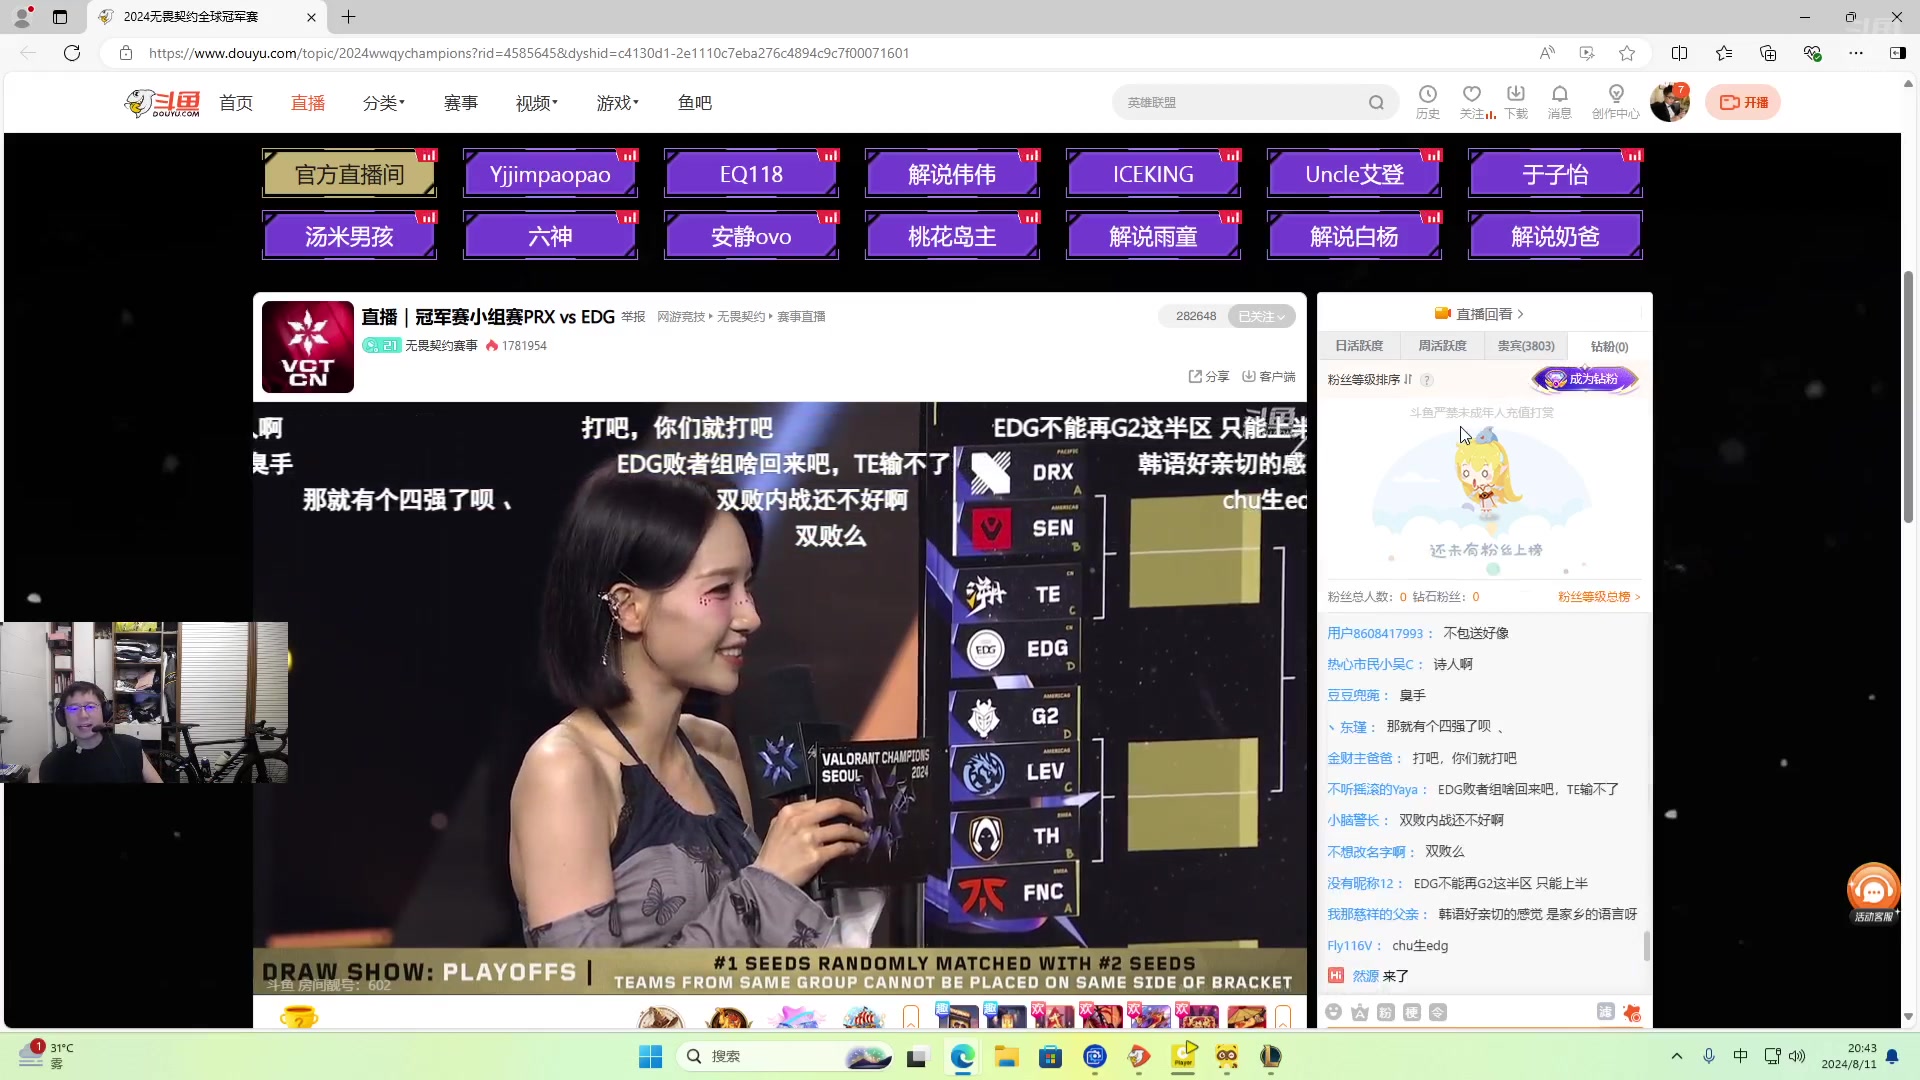Viewport: 1920px width, 1080px height.
Task: Open the 消息 bell icon
Action: [x=1560, y=101]
